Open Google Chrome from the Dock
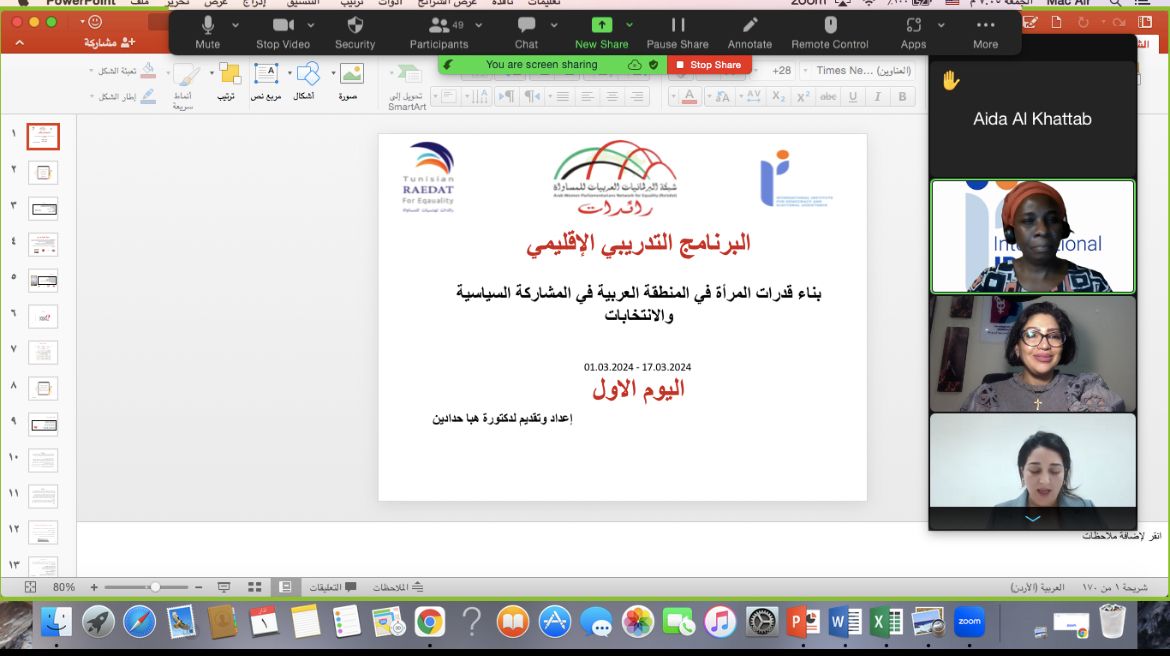1170x656 pixels. pos(429,621)
